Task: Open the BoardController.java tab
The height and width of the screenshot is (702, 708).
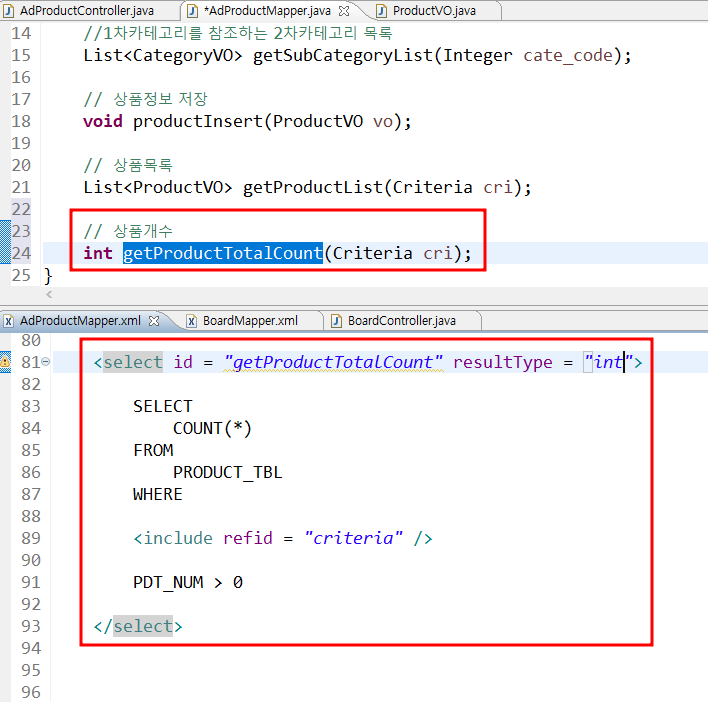Action: pyautogui.click(x=401, y=321)
